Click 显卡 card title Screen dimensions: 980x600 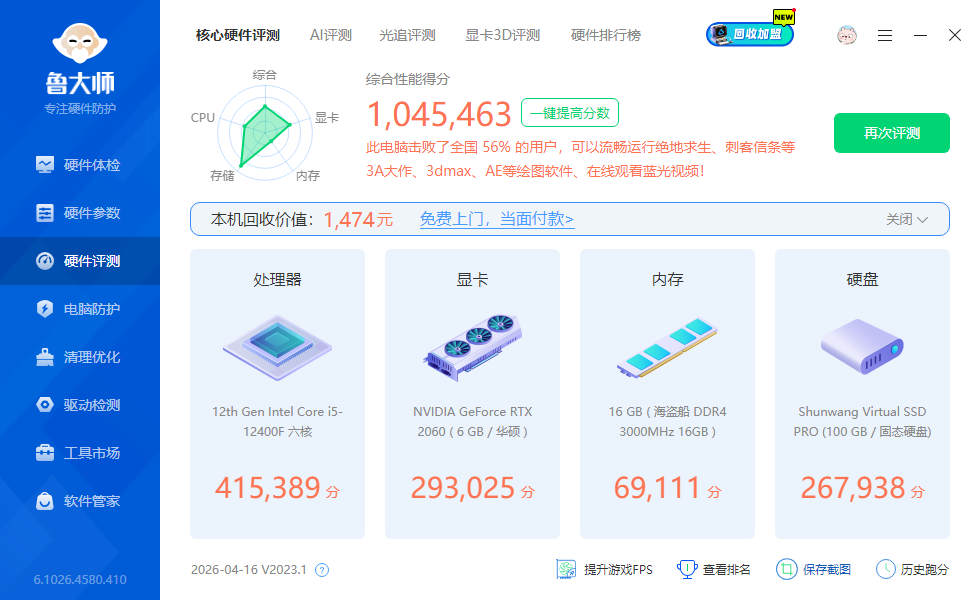click(x=472, y=279)
